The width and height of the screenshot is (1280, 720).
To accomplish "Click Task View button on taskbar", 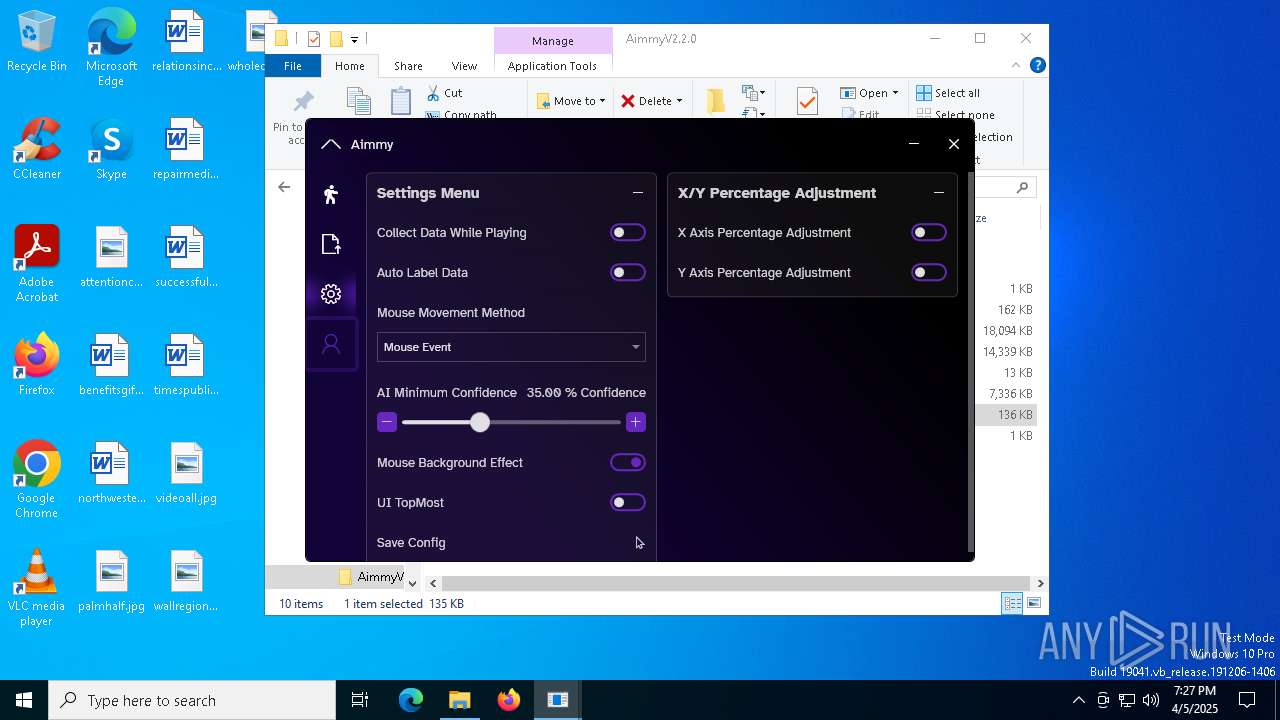I will click(x=360, y=700).
